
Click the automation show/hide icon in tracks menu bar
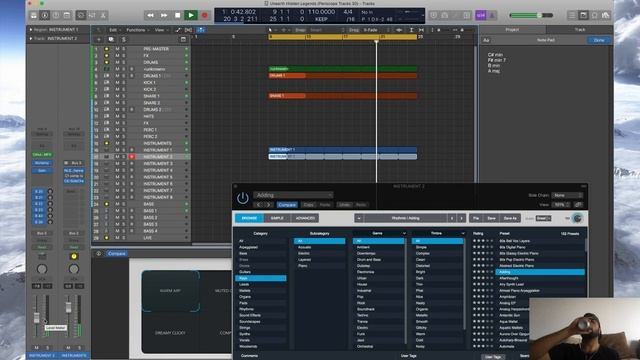point(178,30)
